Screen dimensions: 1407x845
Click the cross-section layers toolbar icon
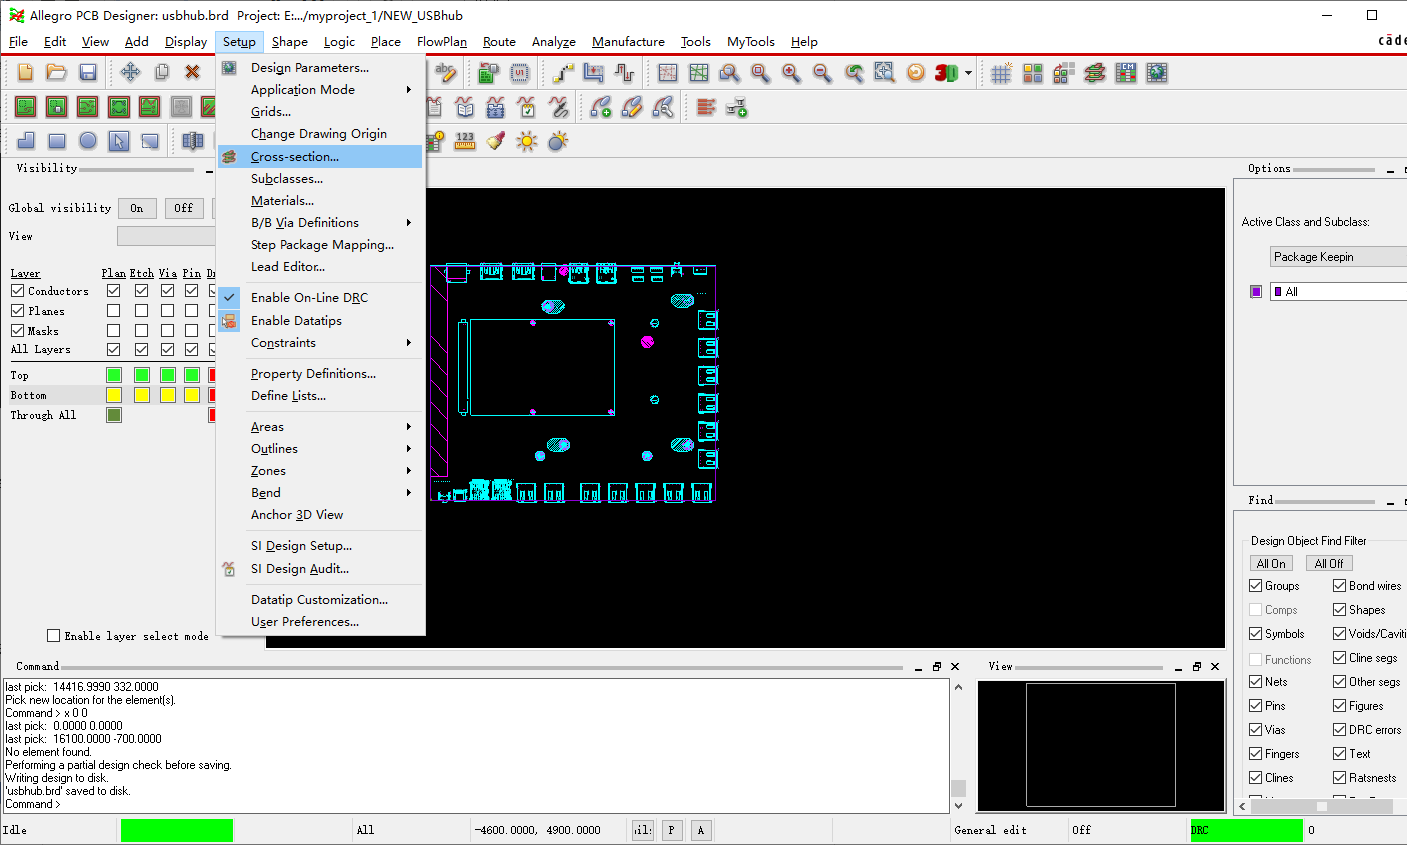(1095, 73)
